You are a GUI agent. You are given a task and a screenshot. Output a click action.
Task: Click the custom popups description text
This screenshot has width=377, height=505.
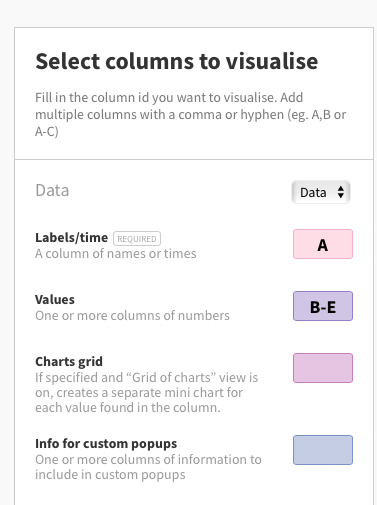coord(148,467)
